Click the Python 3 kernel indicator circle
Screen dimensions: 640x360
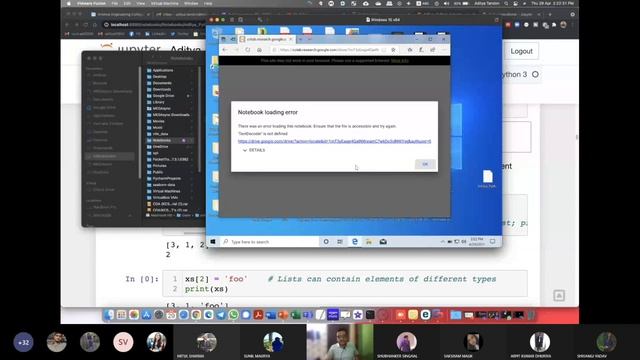(535, 74)
